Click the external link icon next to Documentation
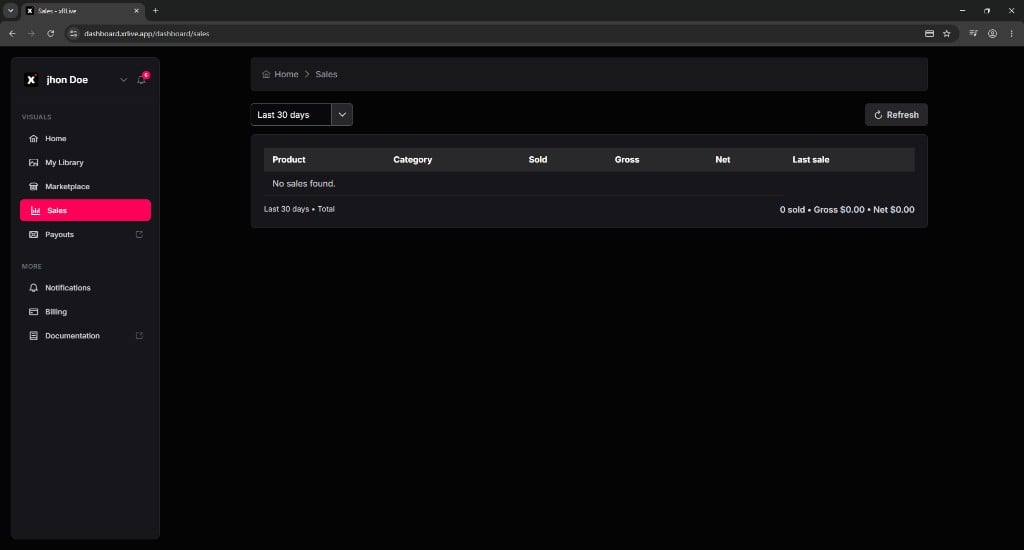The width and height of the screenshot is (1024, 550). point(139,336)
